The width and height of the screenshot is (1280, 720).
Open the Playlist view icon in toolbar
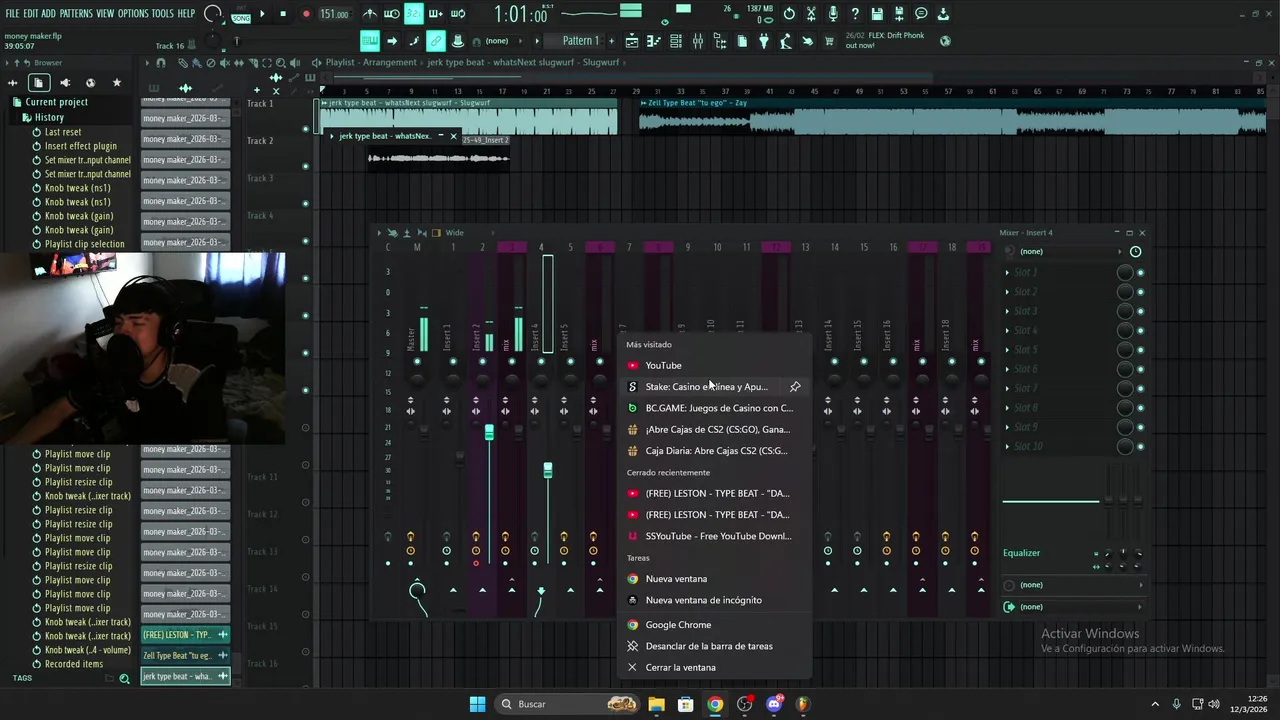tap(632, 41)
